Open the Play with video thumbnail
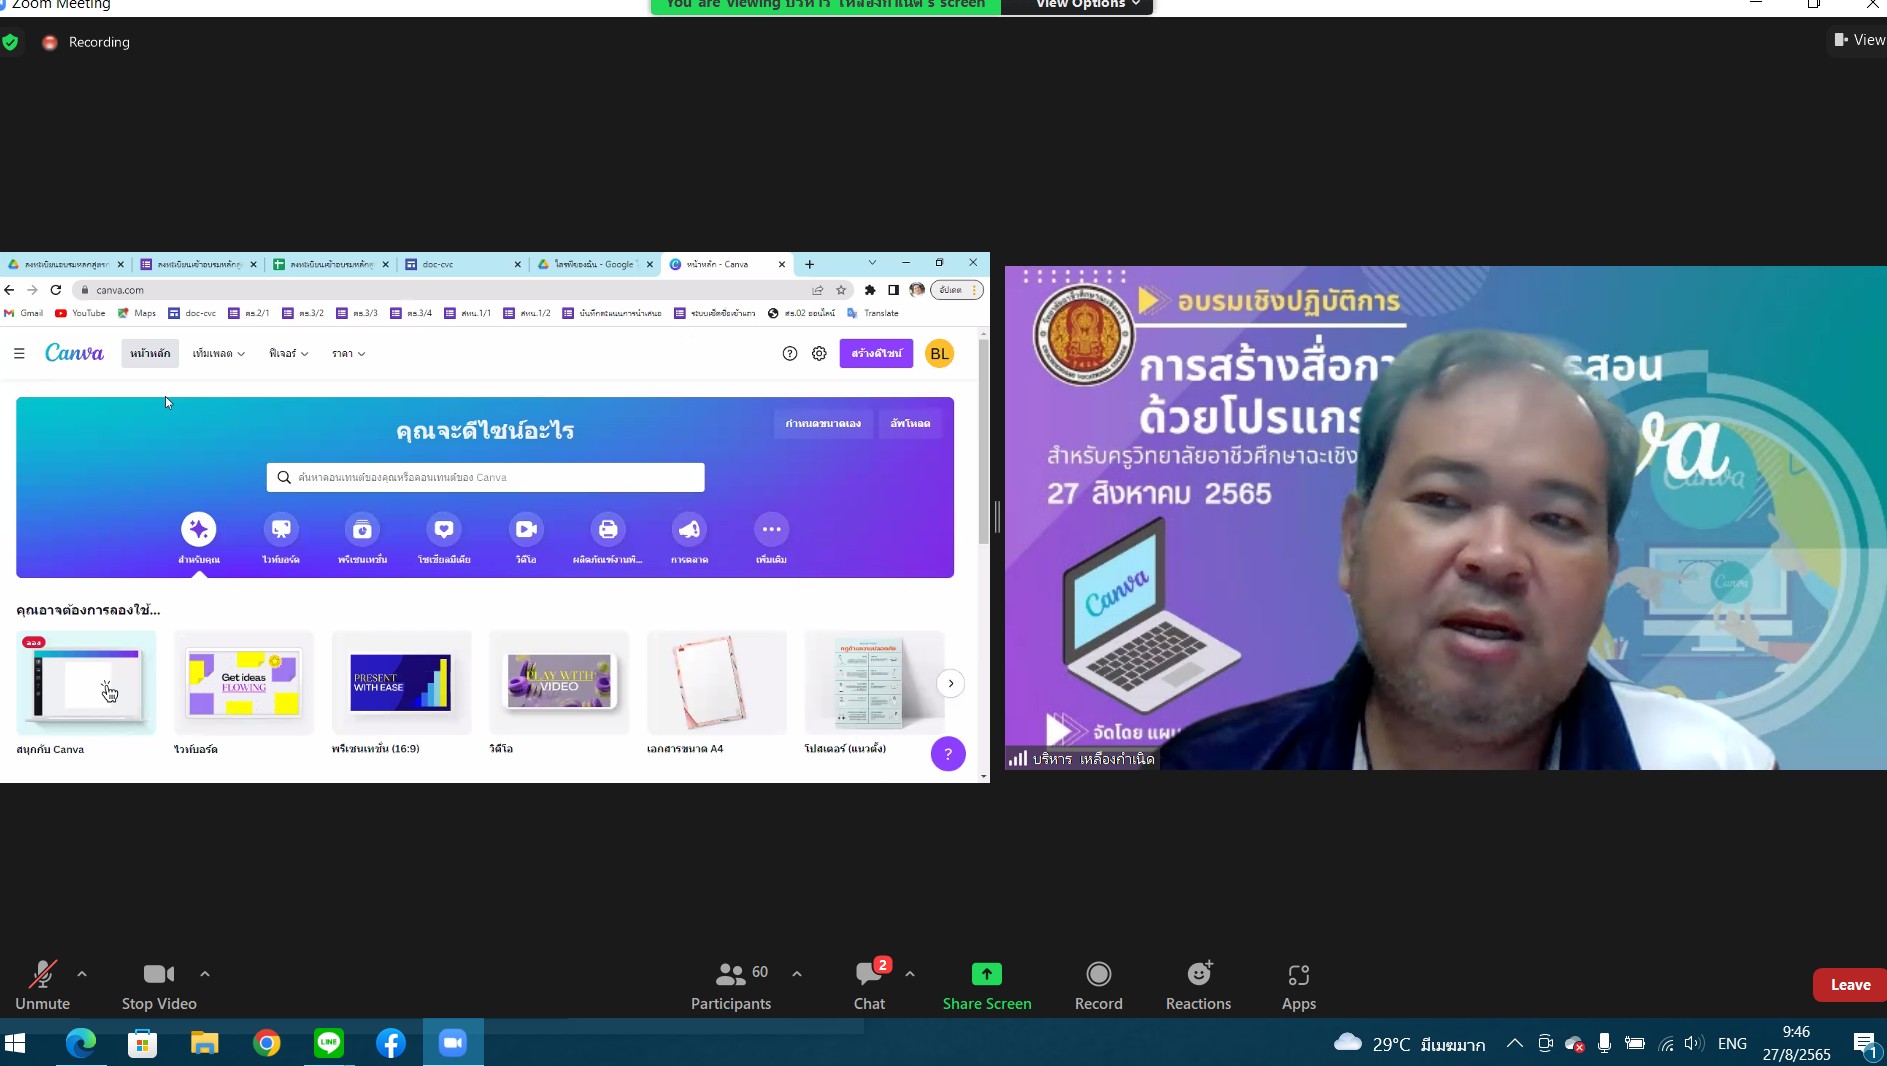The height and width of the screenshot is (1066, 1887). [559, 683]
